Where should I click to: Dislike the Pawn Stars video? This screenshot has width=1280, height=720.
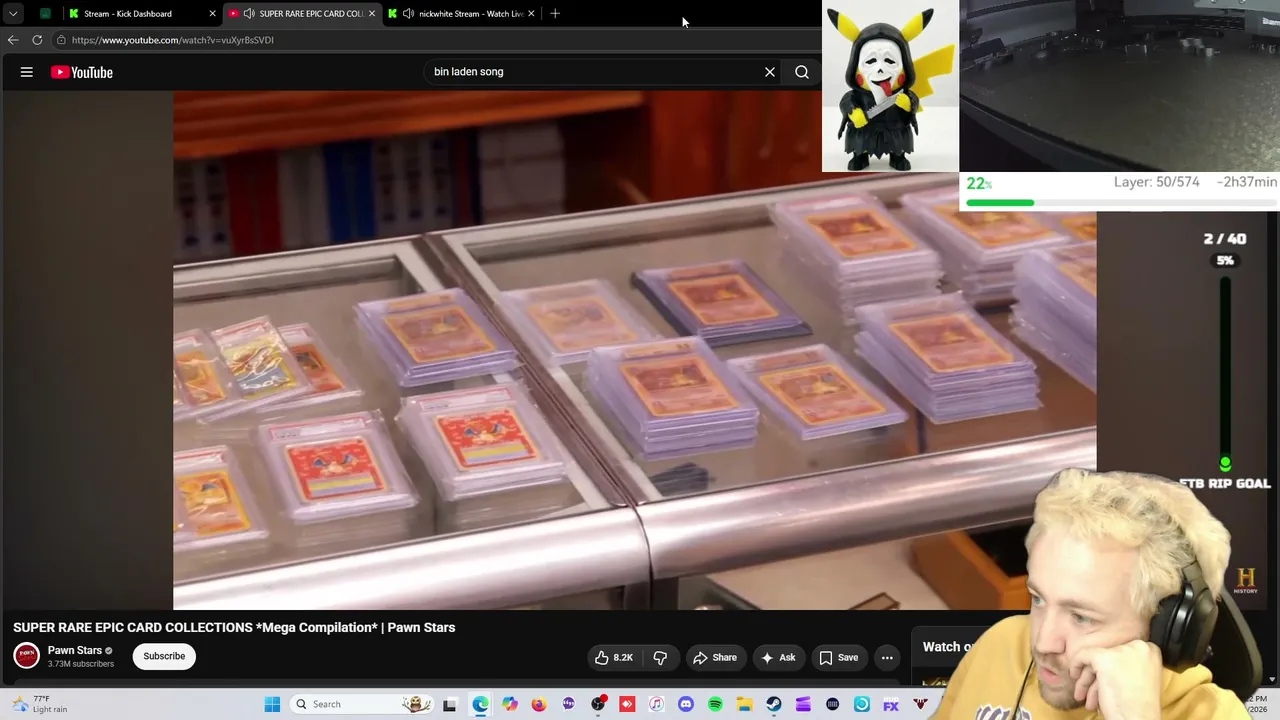(x=660, y=658)
